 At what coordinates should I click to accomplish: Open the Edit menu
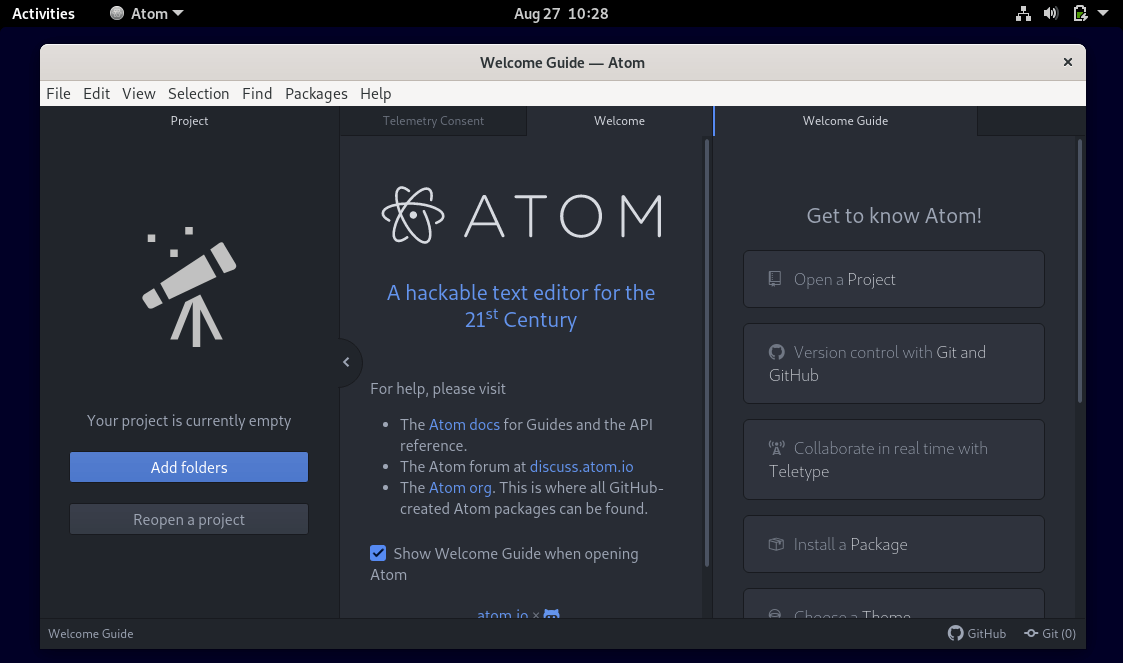click(97, 94)
